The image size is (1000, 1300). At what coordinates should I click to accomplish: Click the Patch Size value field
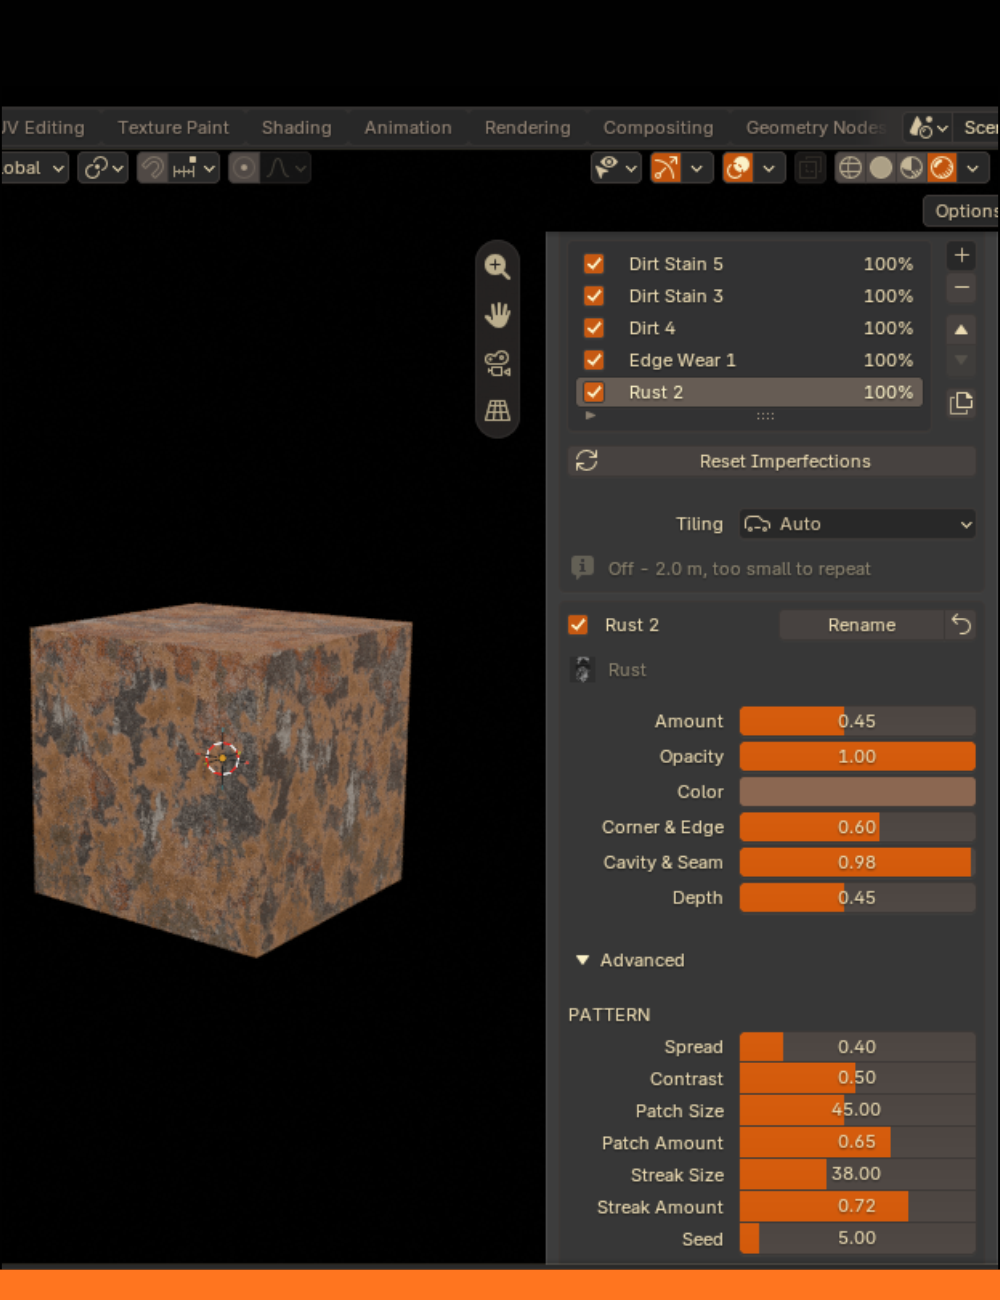pos(857,1110)
